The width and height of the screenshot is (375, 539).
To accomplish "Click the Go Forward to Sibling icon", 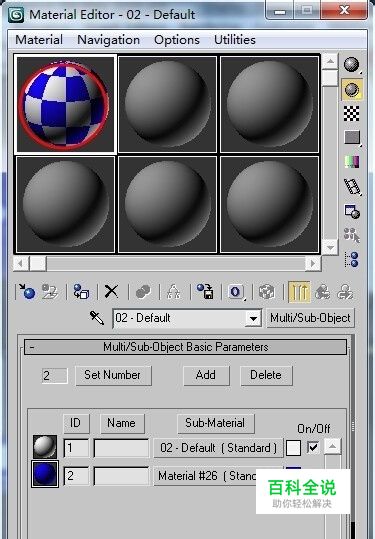I will 345,292.
